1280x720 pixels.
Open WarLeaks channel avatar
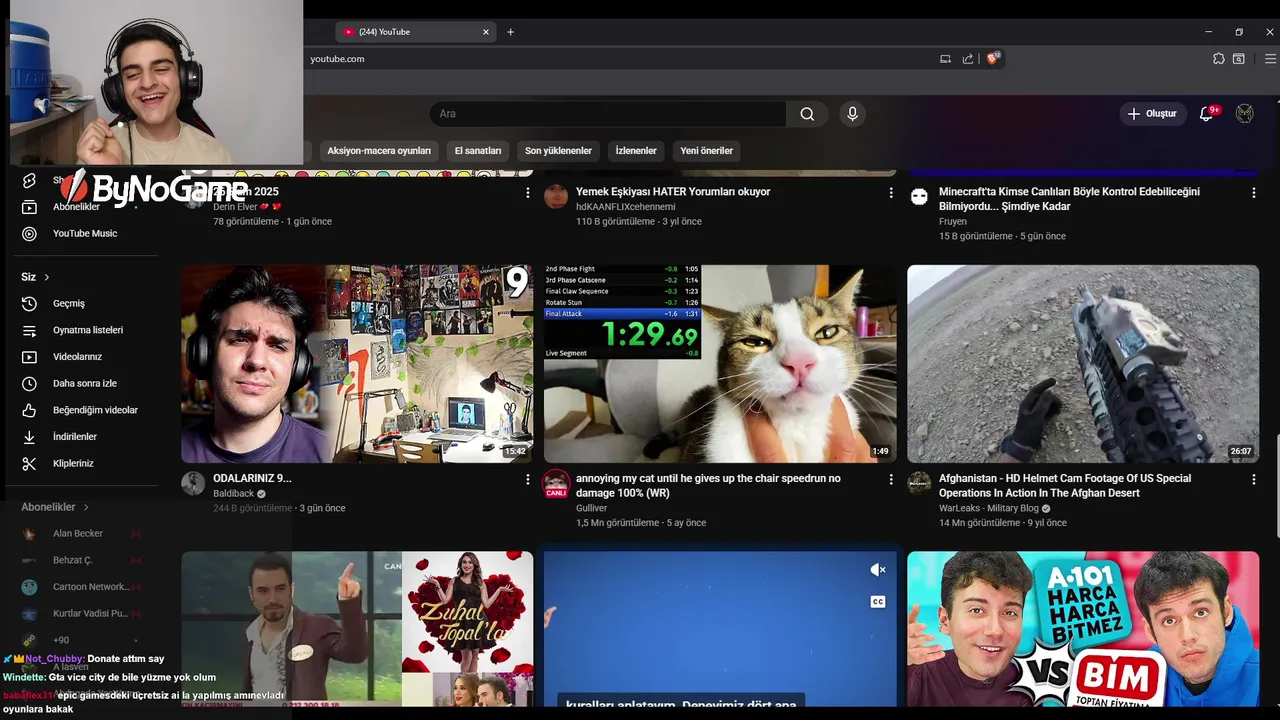point(919,484)
